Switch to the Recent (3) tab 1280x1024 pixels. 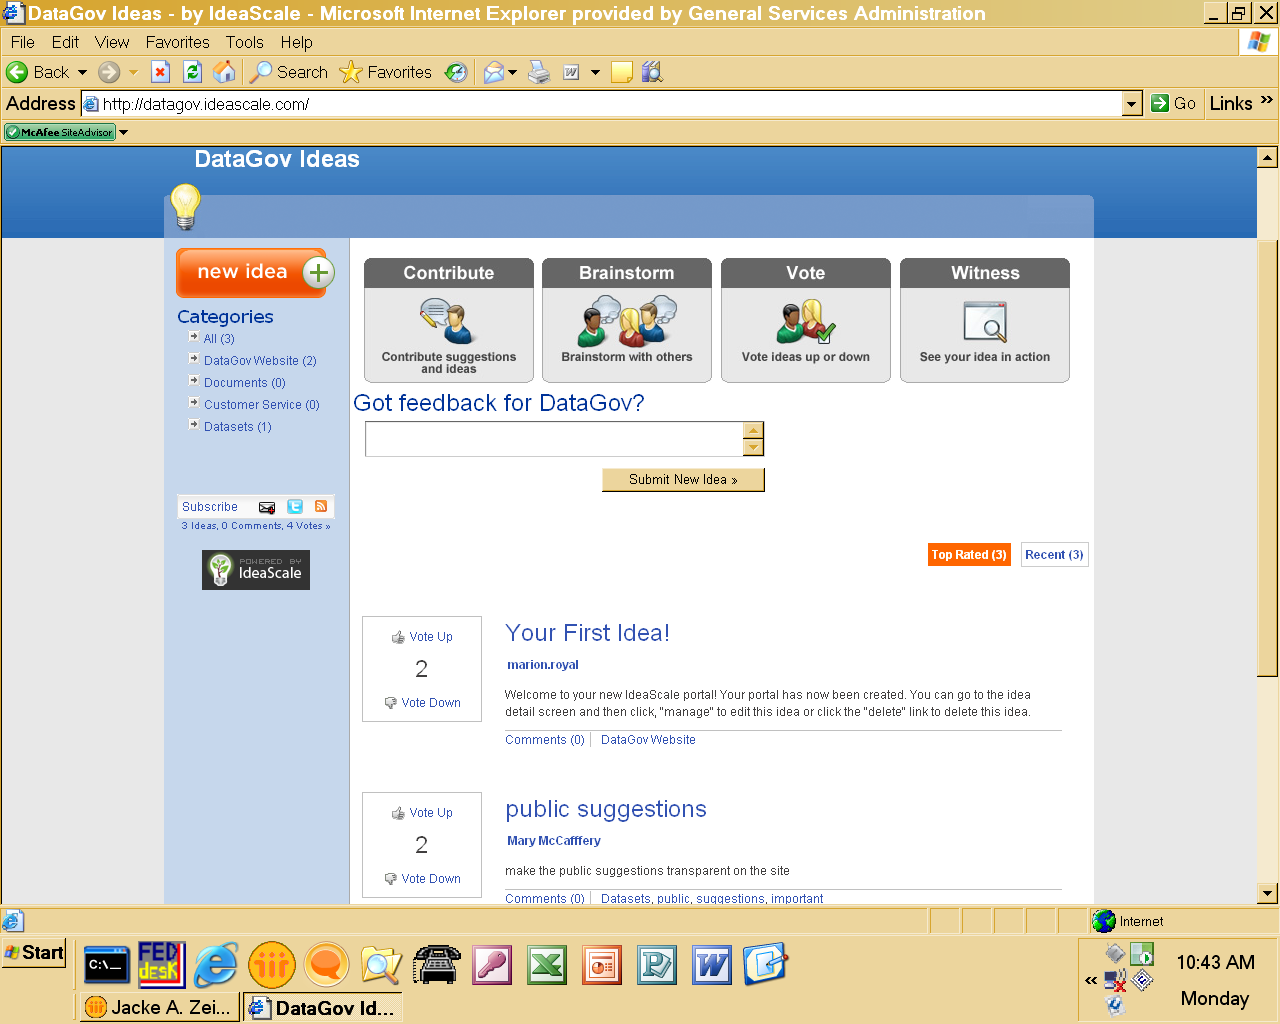point(1054,555)
